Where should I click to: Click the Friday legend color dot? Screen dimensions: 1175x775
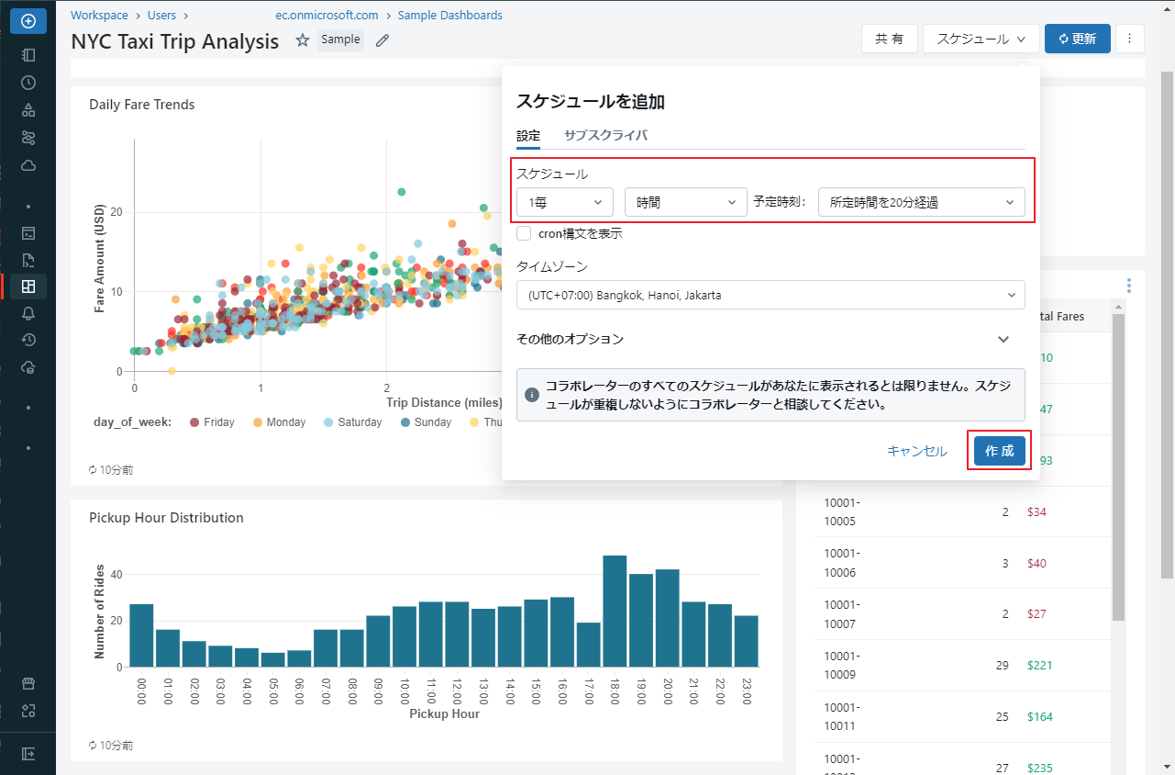click(194, 422)
